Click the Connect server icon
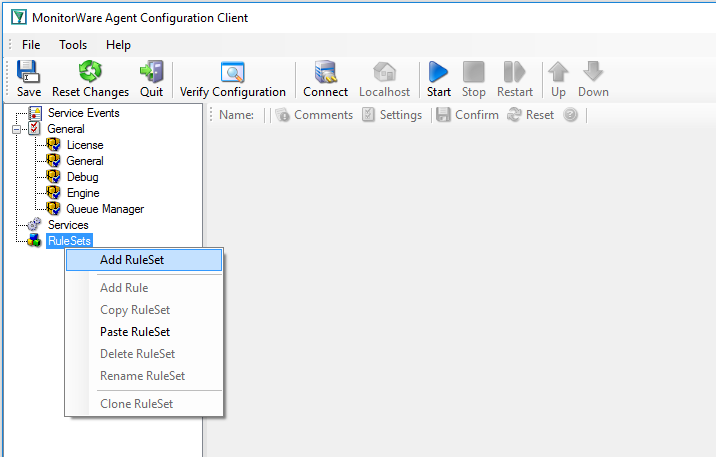This screenshot has width=716, height=457. (325, 72)
